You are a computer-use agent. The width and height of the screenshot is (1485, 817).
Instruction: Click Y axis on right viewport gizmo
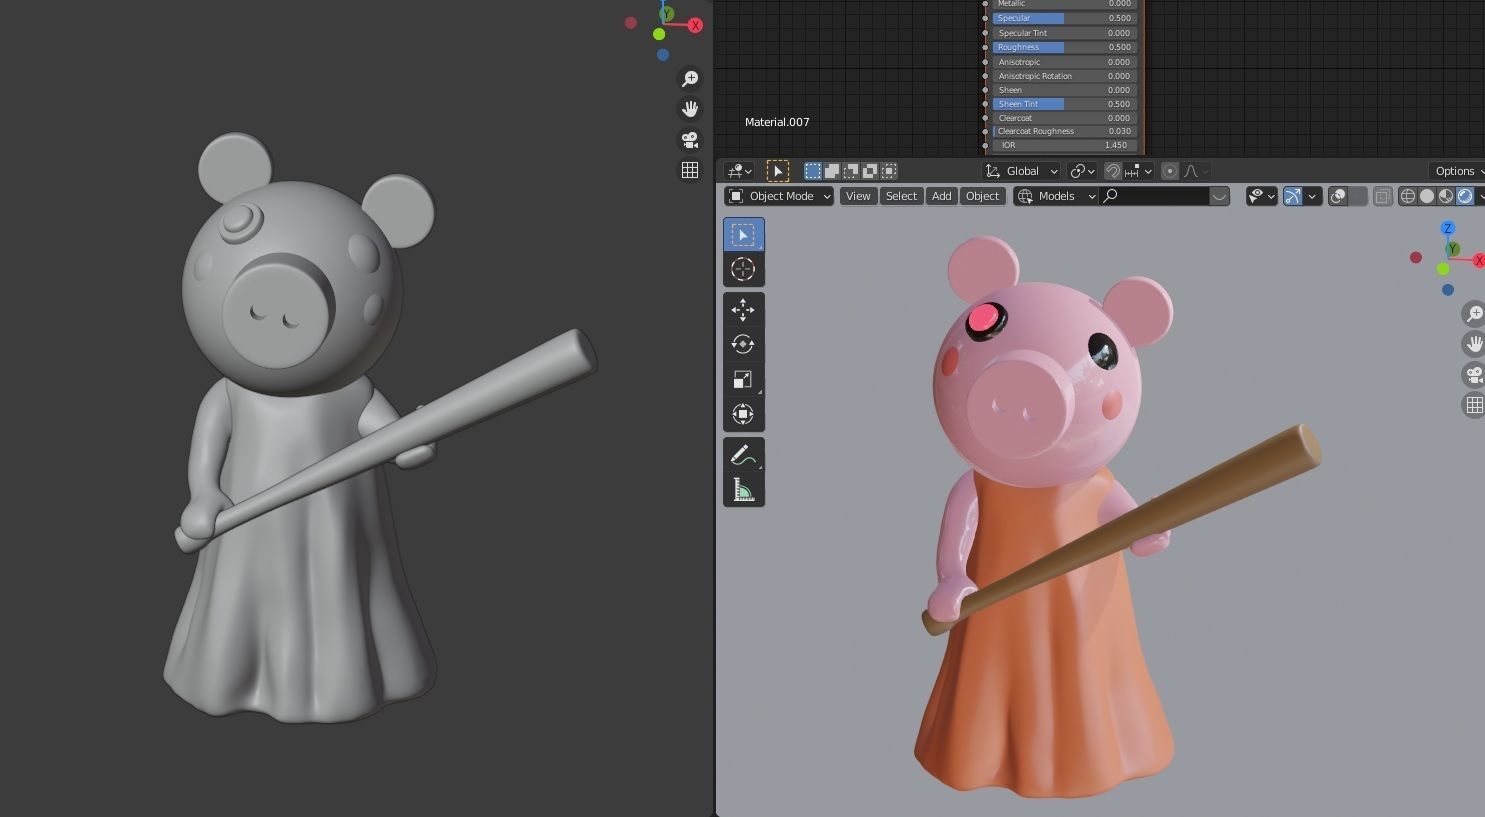click(x=1452, y=249)
